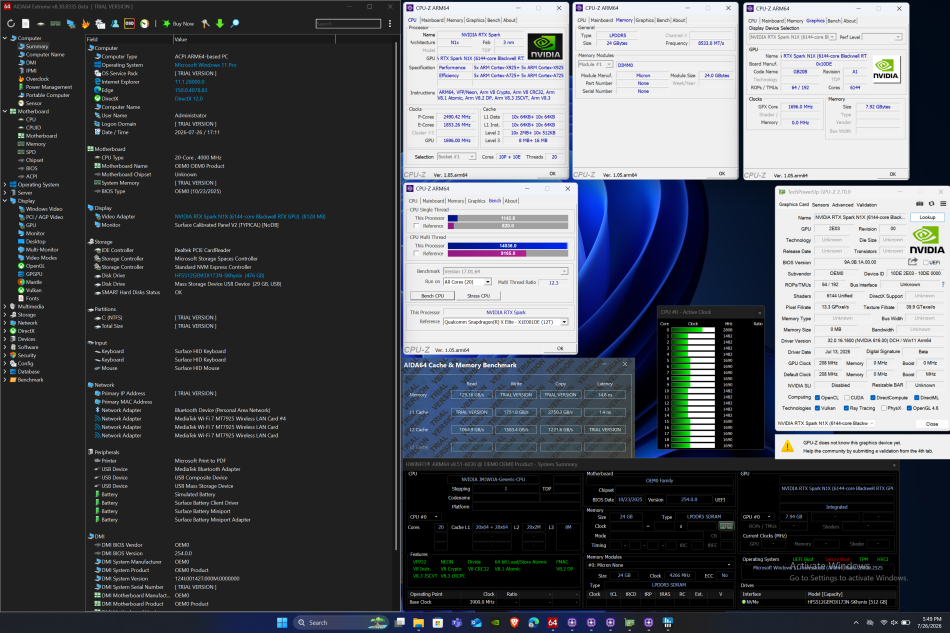Screen dimensions: 950x633
Task: Open the CPU-Z Socket selection dropdown
Action: coord(456,157)
